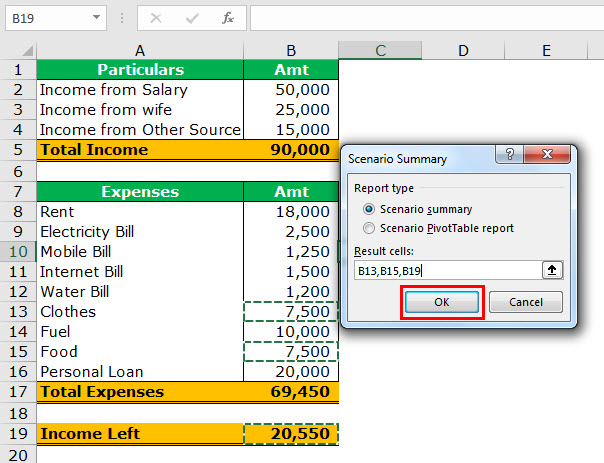
Task: Select row 17 header
Action: [18, 392]
